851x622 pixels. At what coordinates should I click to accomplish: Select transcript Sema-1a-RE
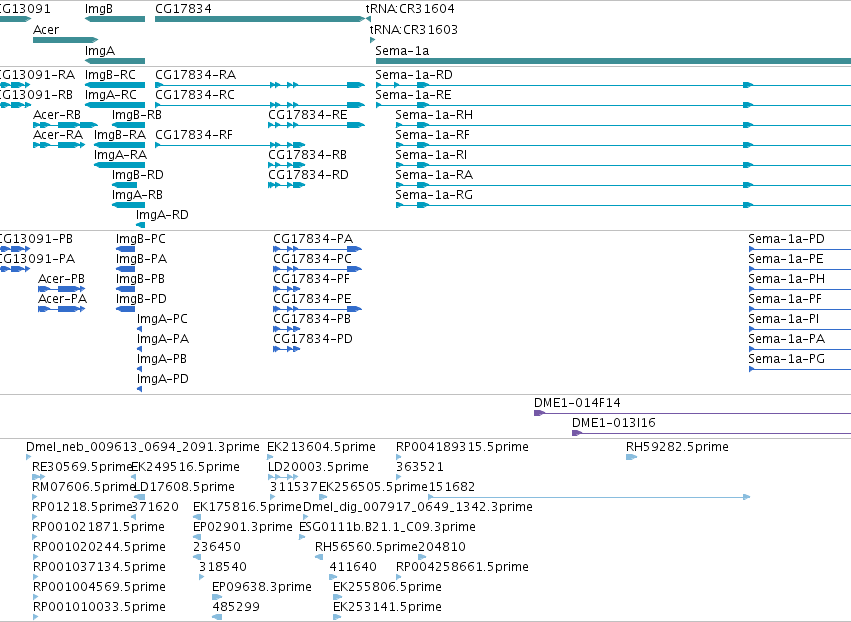(x=613, y=105)
